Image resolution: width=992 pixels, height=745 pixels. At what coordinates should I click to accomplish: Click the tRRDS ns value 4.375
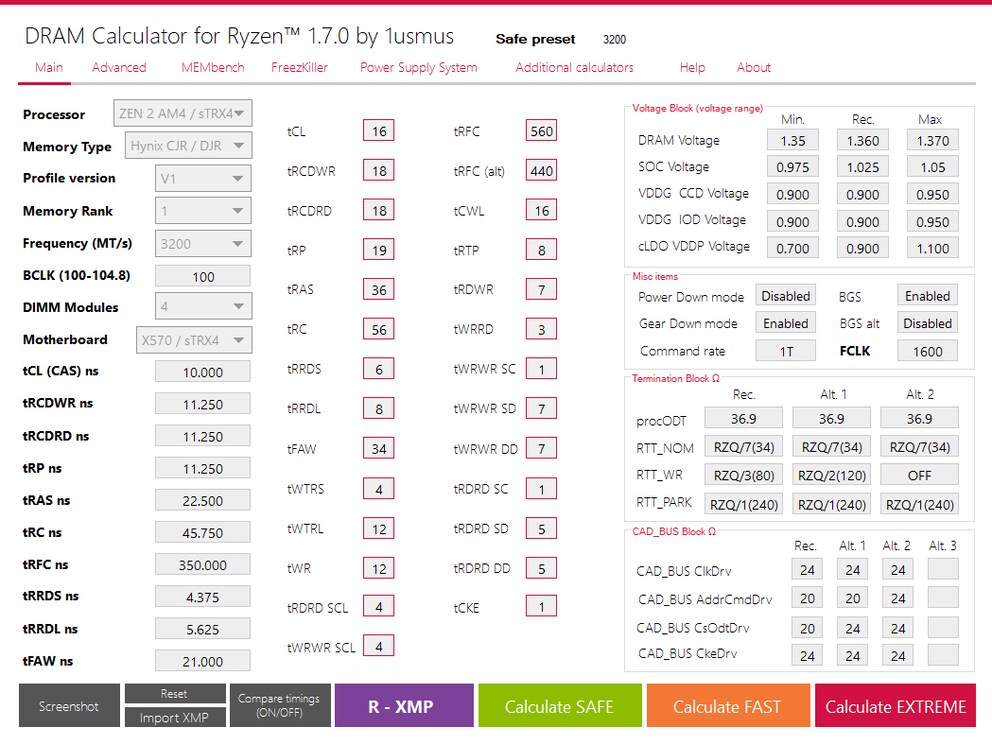(202, 597)
